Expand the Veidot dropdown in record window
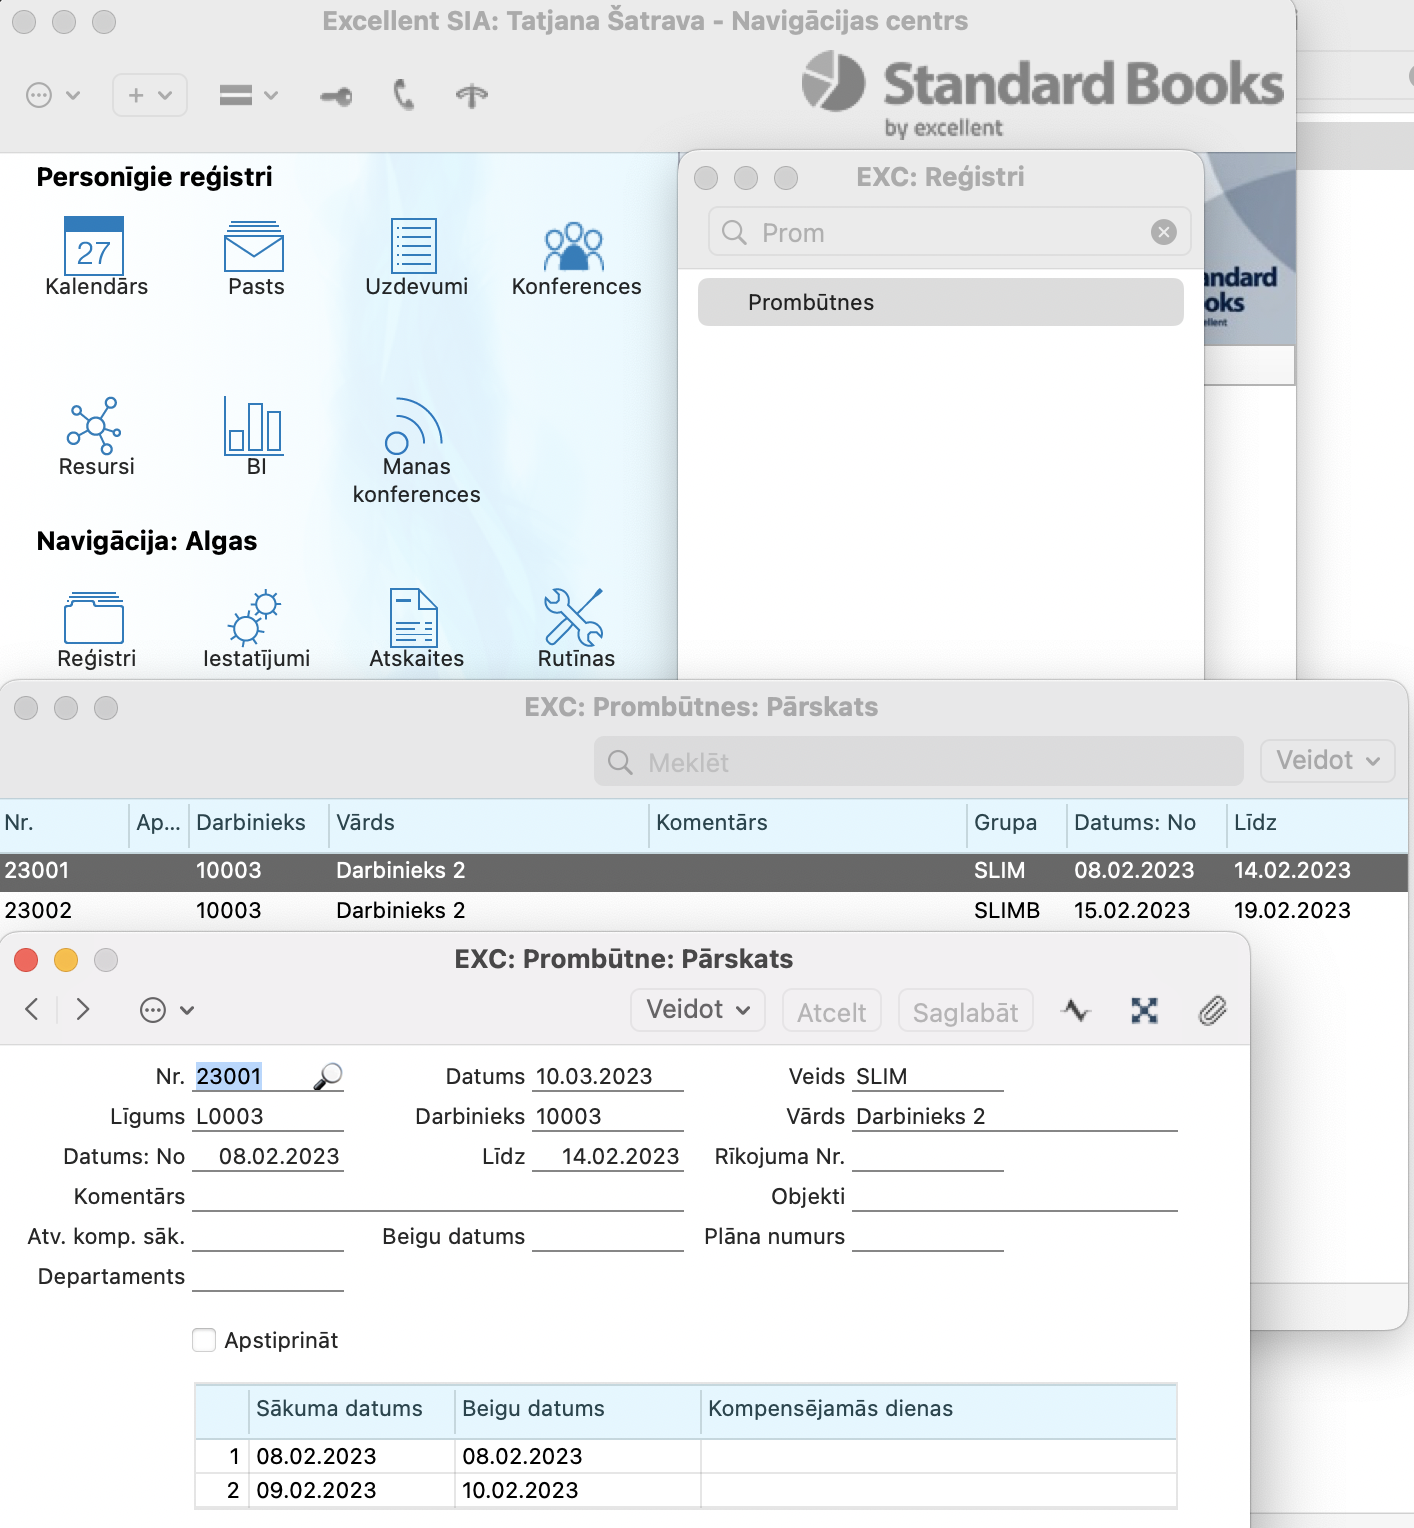1414x1528 pixels. coord(697,1010)
